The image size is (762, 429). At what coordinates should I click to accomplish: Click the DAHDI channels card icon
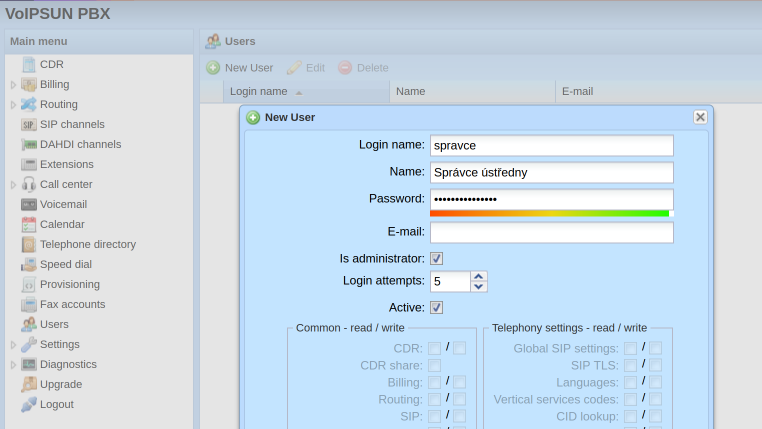click(x=29, y=145)
